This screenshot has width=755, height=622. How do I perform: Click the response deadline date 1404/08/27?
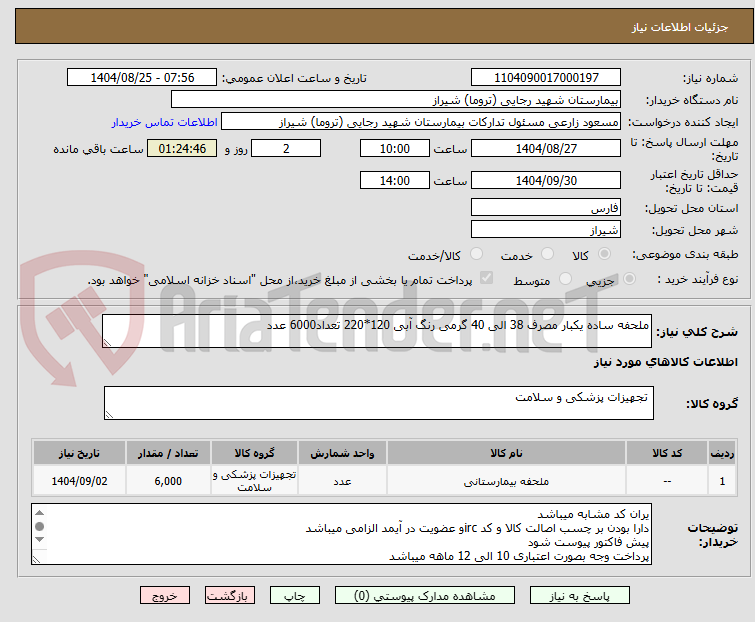[x=546, y=149]
